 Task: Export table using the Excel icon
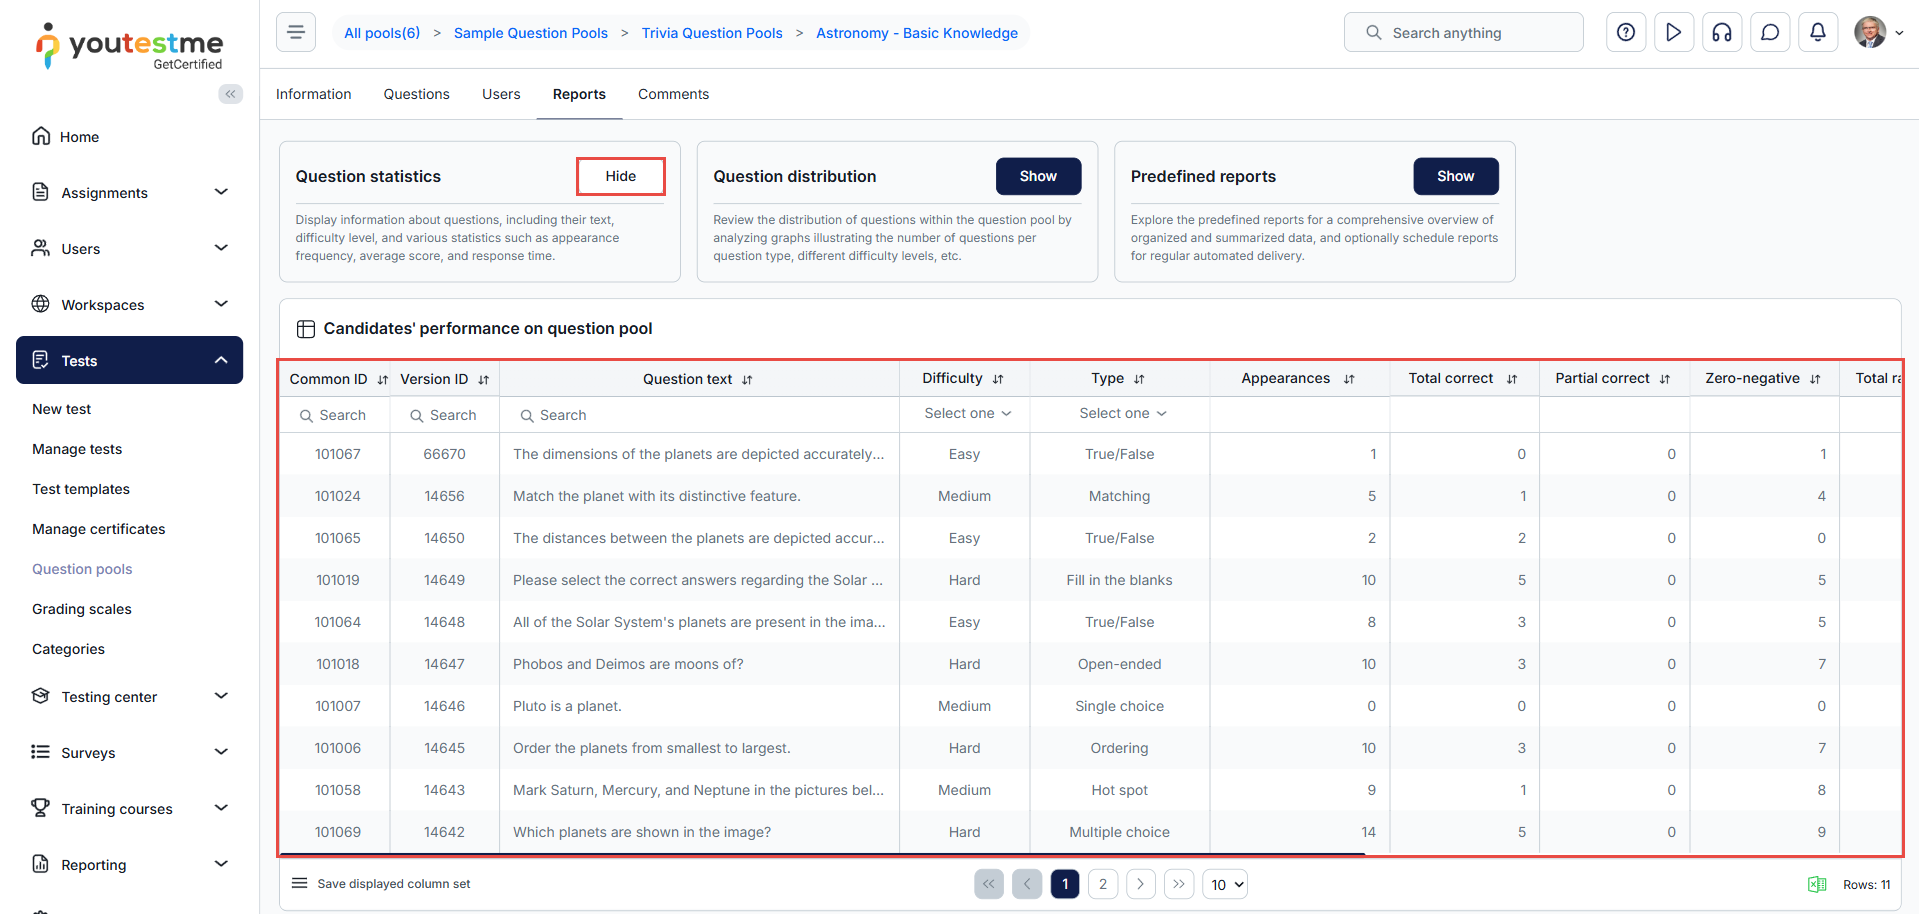click(1816, 885)
